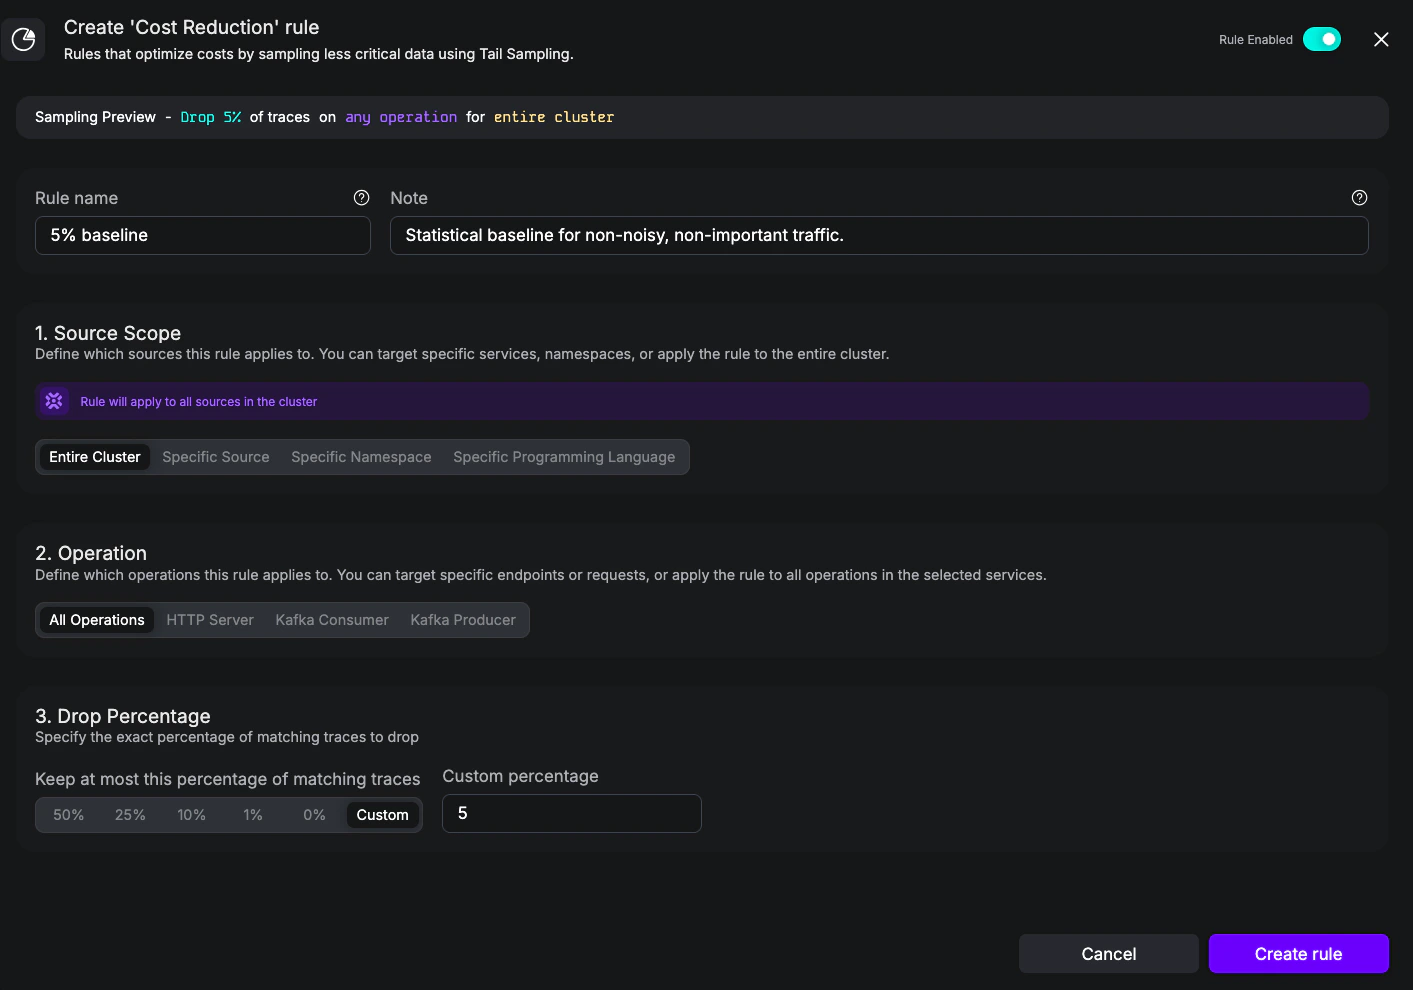This screenshot has width=1413, height=990.
Task: Choose Specific Programming Language scope
Action: [564, 457]
